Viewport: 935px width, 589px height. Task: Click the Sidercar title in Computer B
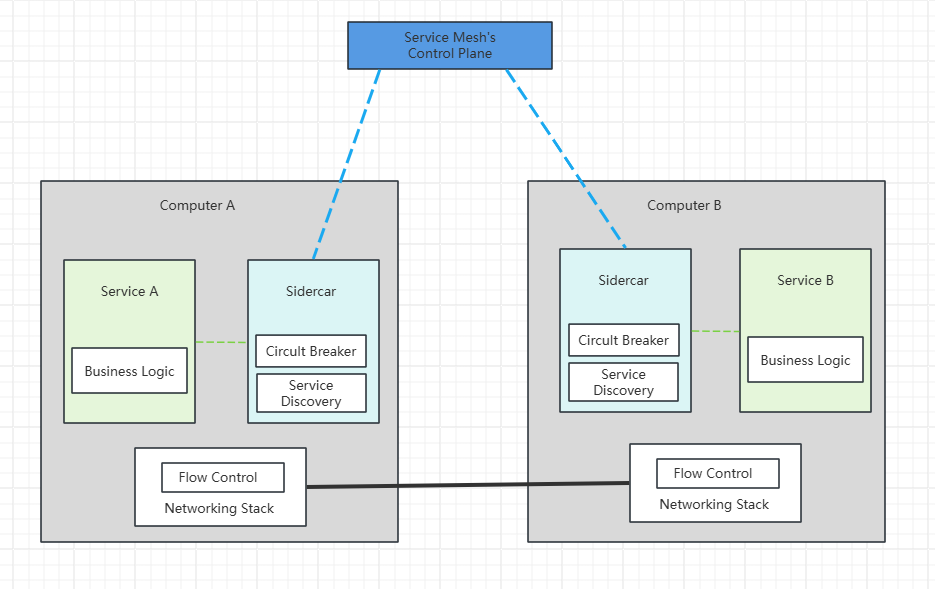click(624, 280)
